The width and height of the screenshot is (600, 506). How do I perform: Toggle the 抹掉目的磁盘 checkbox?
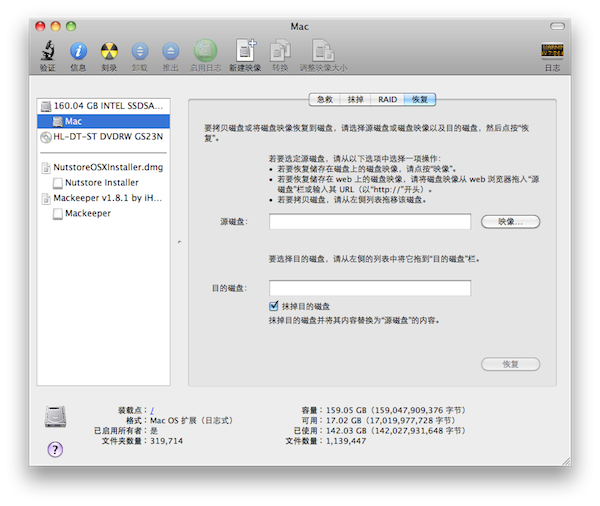tap(274, 305)
